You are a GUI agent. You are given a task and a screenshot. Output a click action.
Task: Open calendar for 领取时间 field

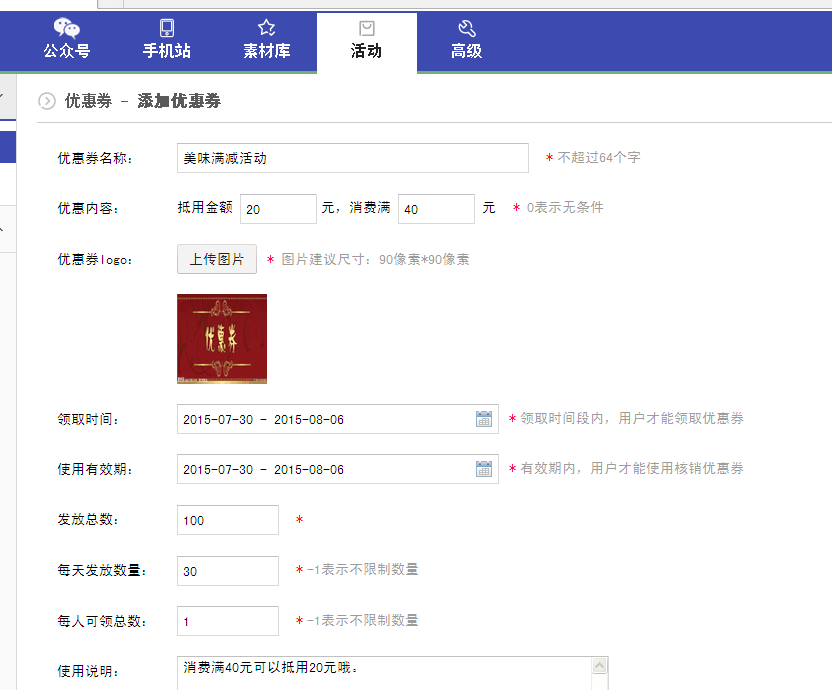[x=484, y=419]
